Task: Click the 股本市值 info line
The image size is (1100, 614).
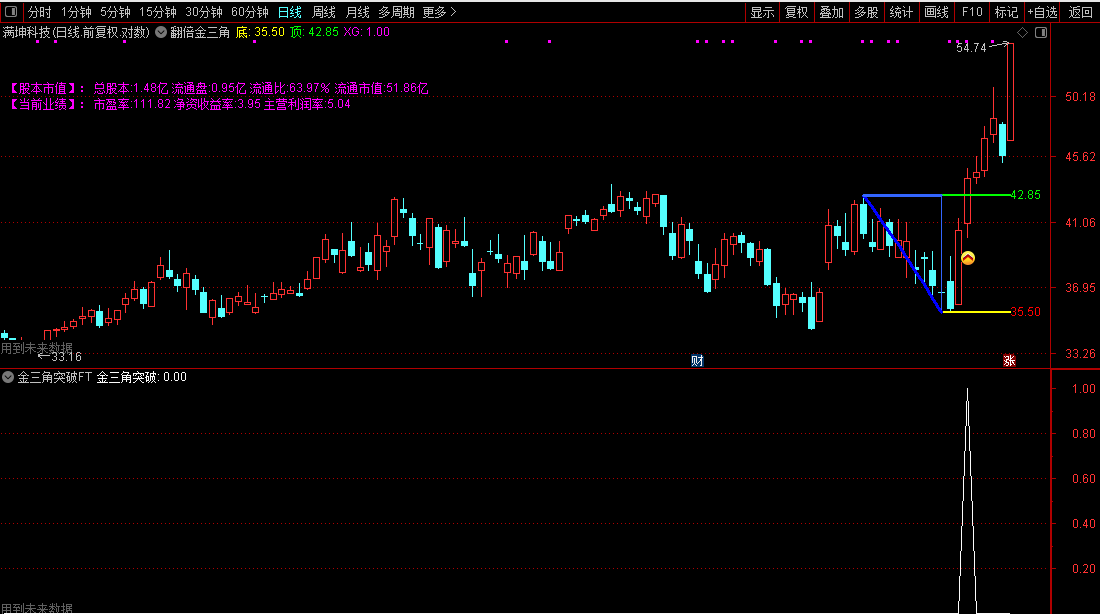Action: point(218,88)
